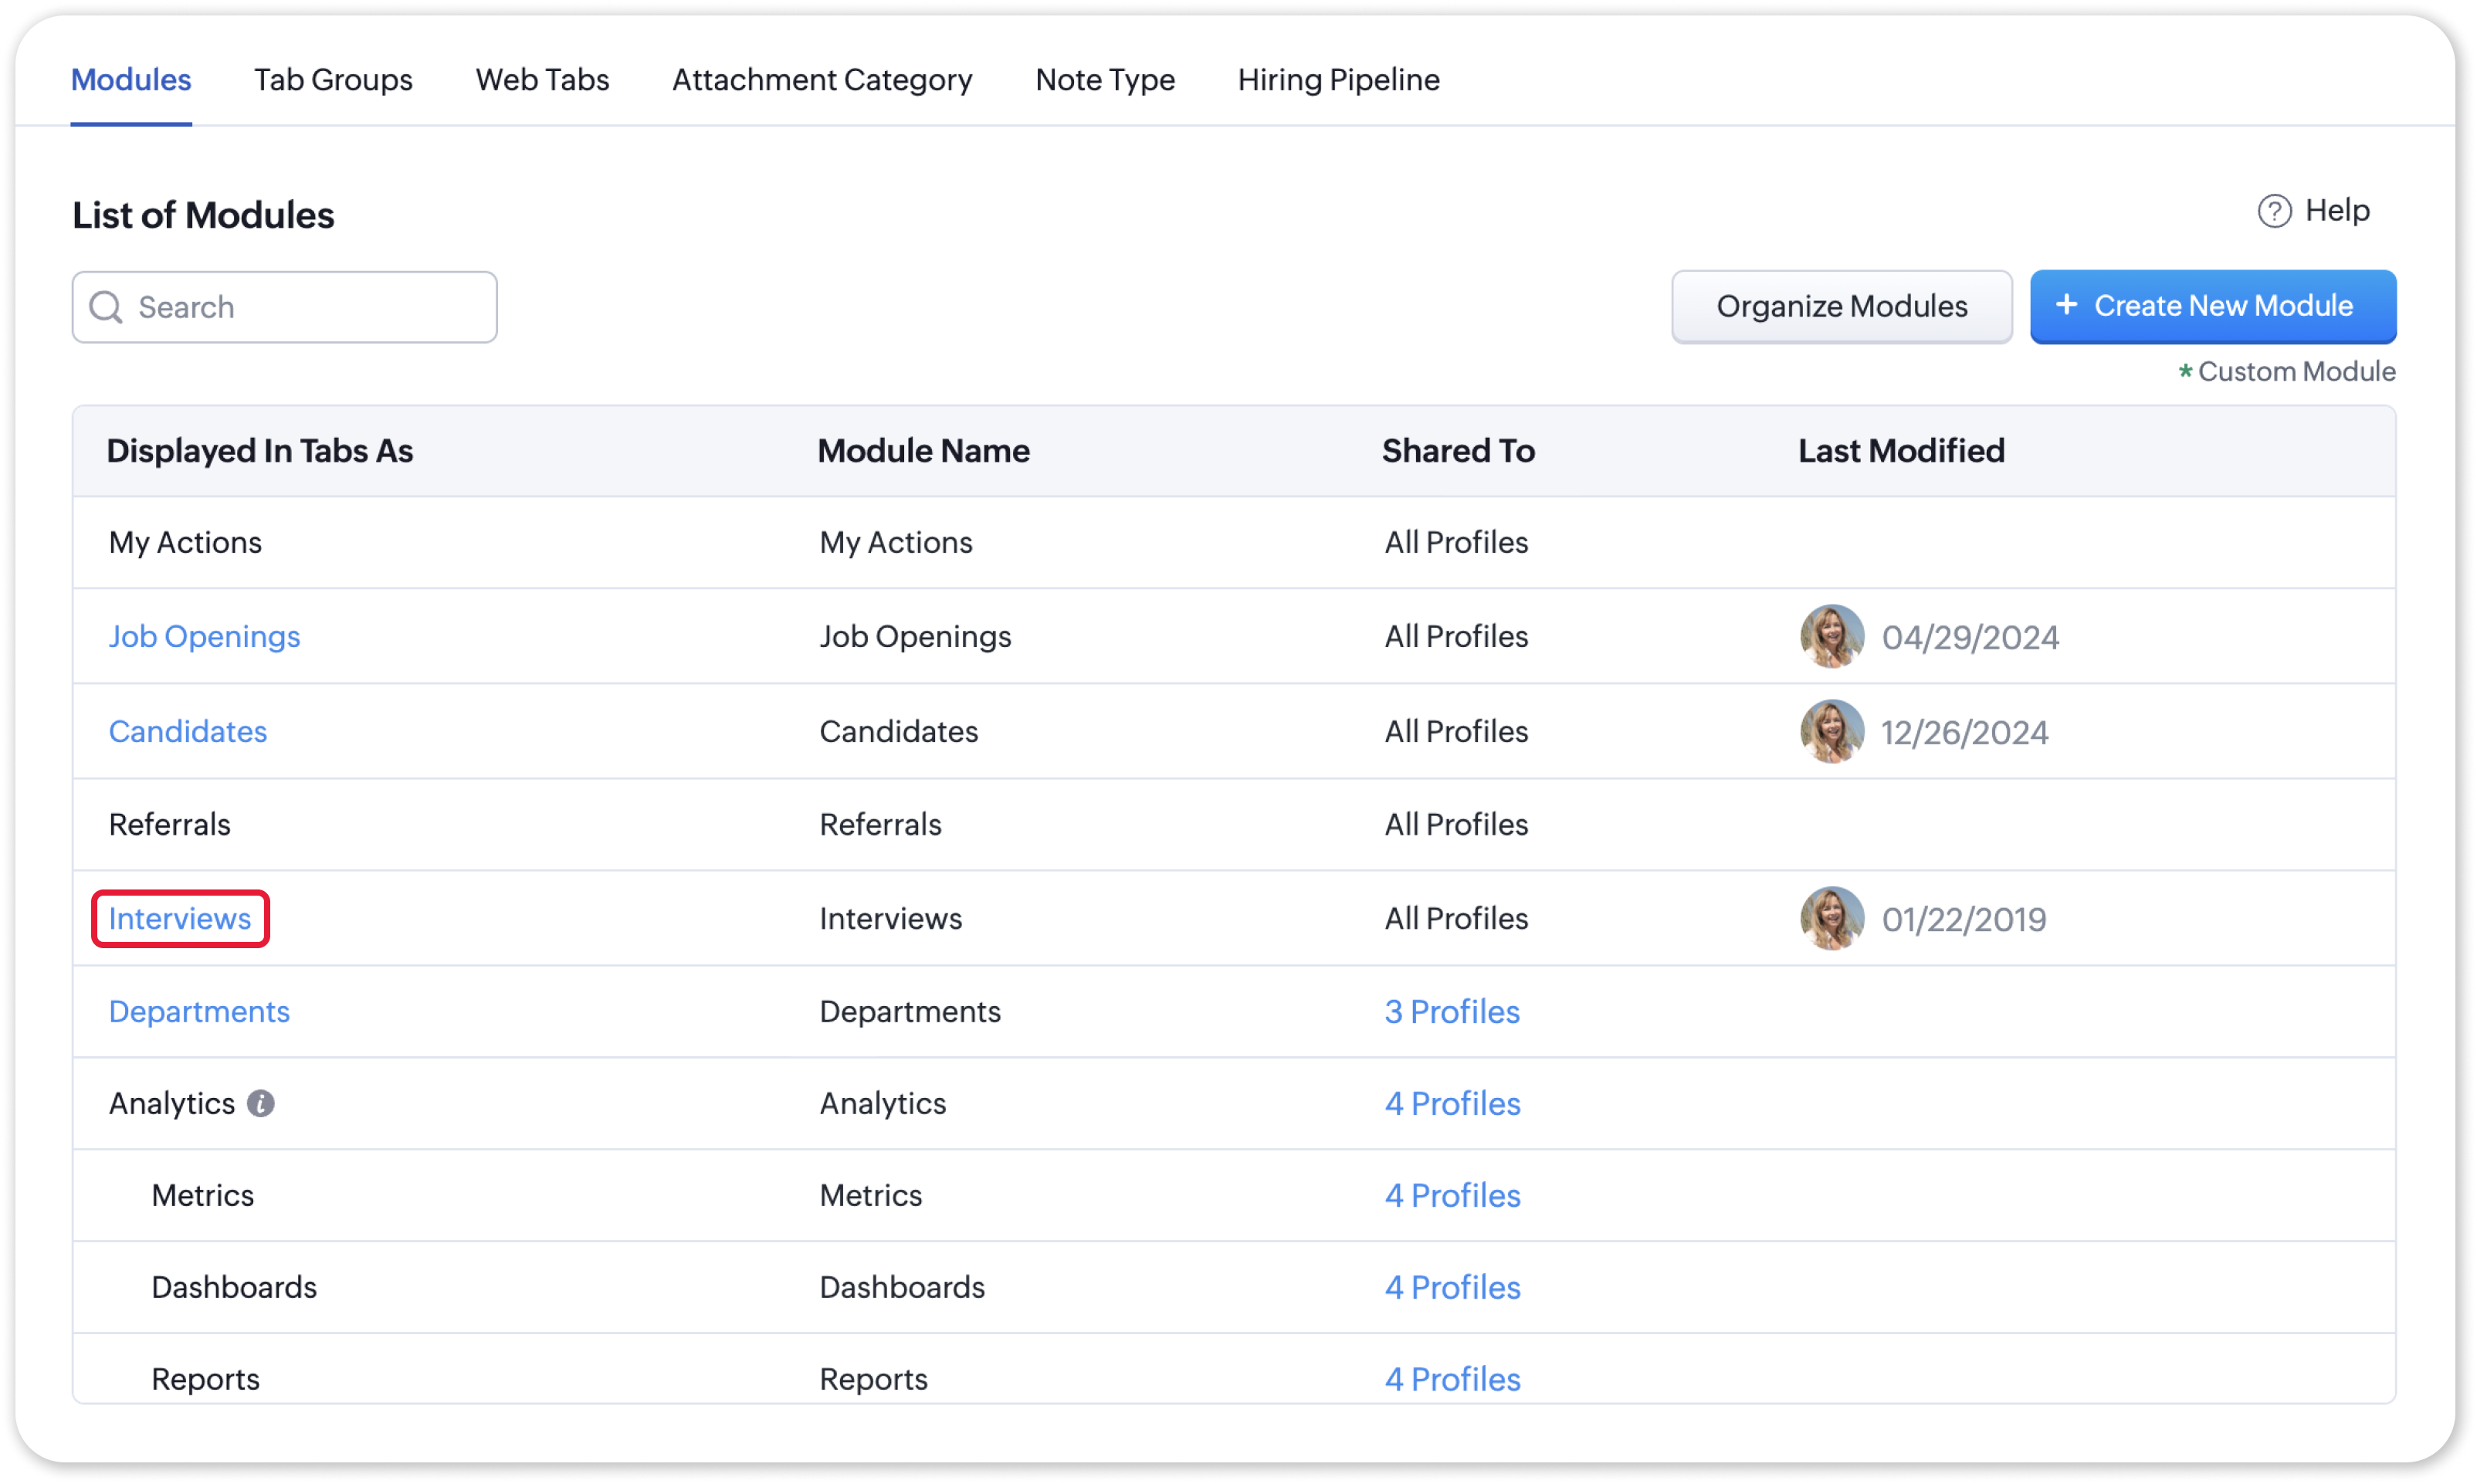2477x1484 pixels.
Task: Select the Note Type tab
Action: [1105, 80]
